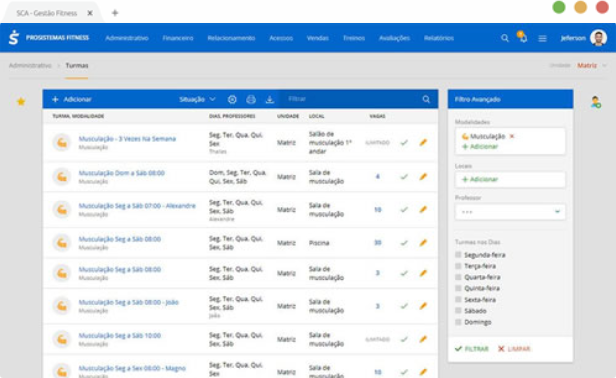Click check mark of 07:00 - Alexandre row
616x378 pixels.
click(404, 210)
